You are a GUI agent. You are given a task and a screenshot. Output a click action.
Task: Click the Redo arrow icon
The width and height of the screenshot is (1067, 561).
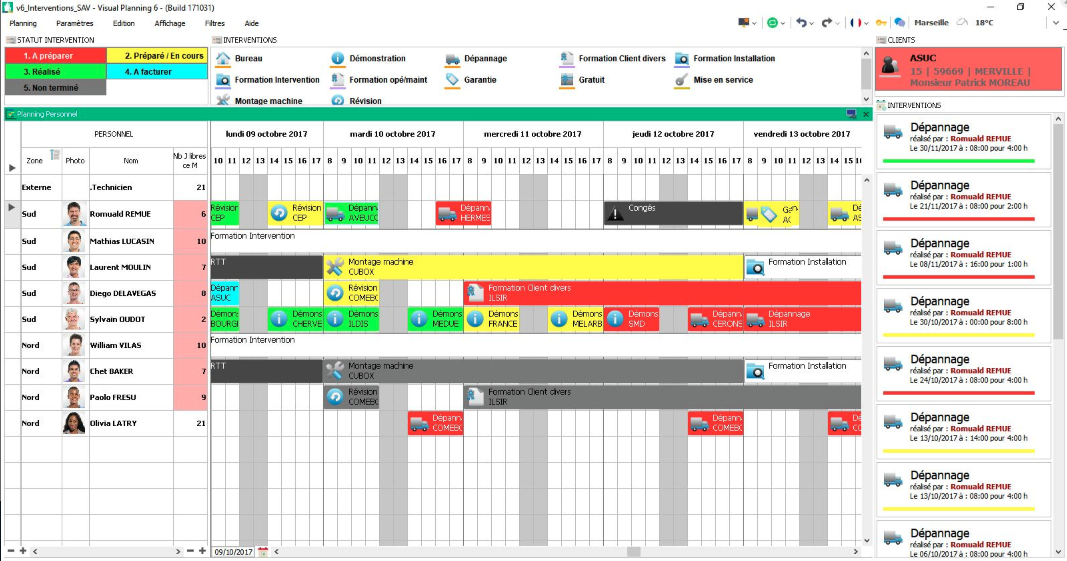pos(826,22)
